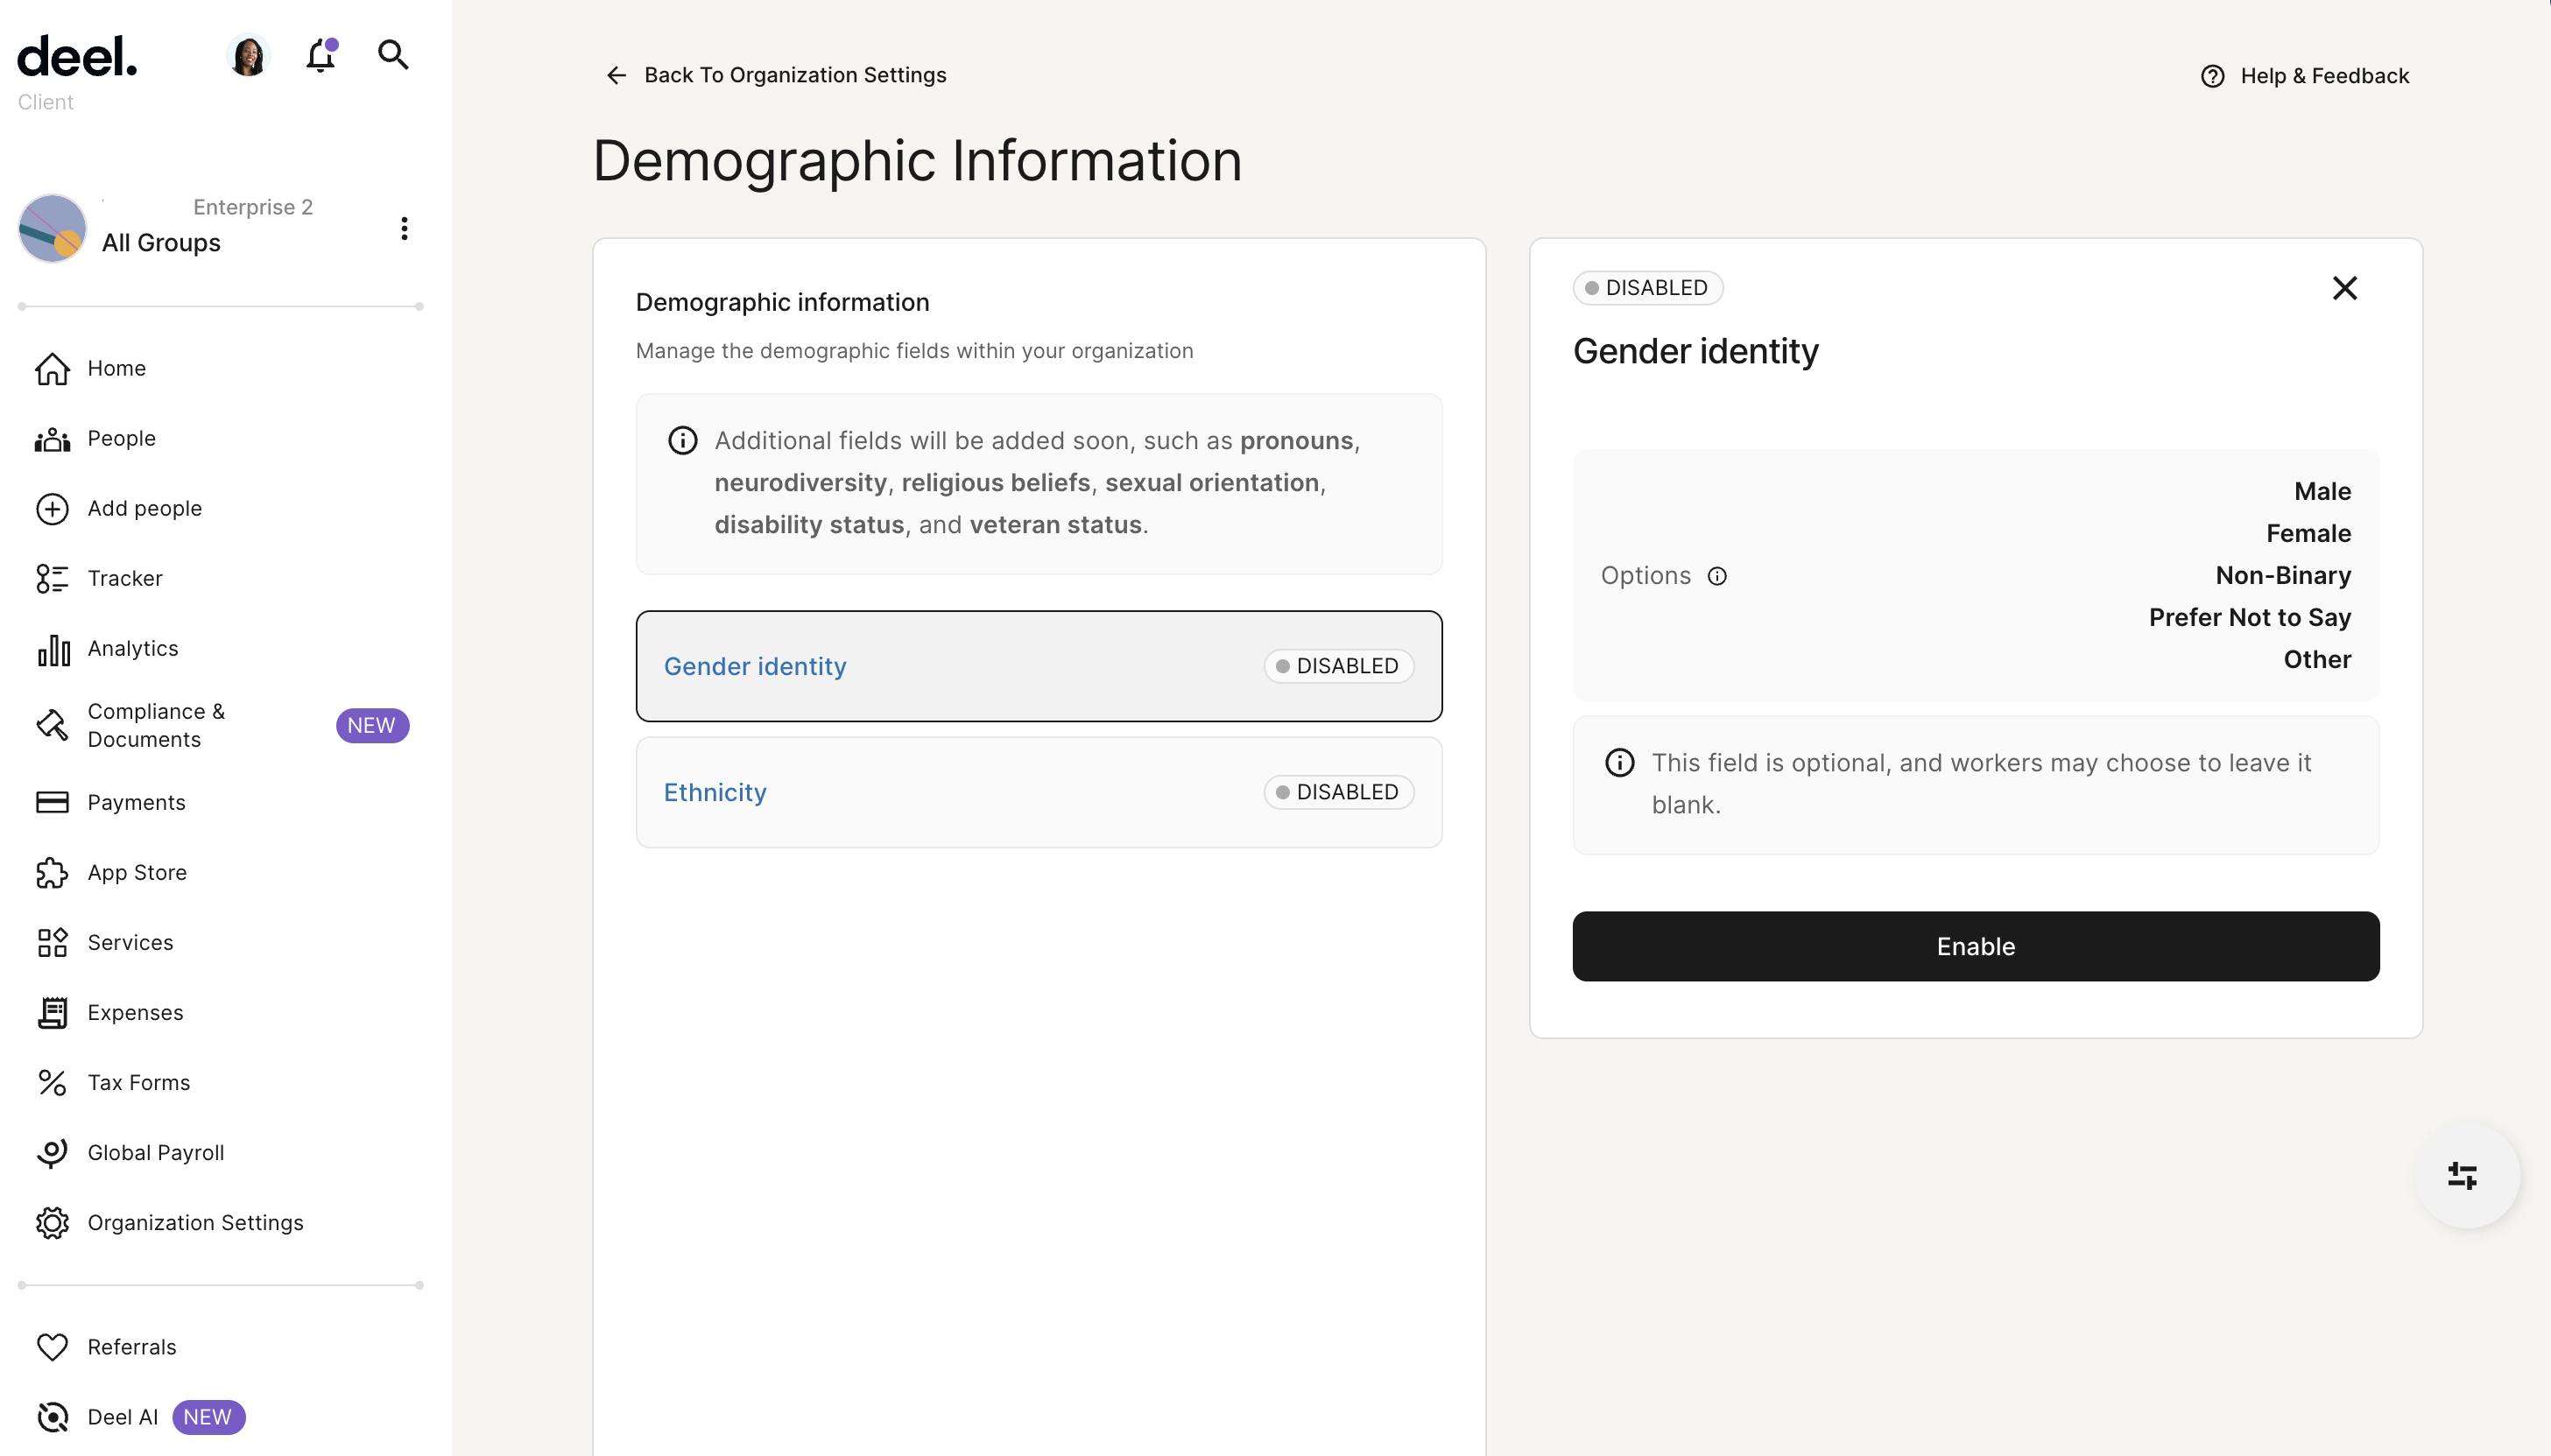Click the Ethnicity DISABLED status pill

point(1338,791)
